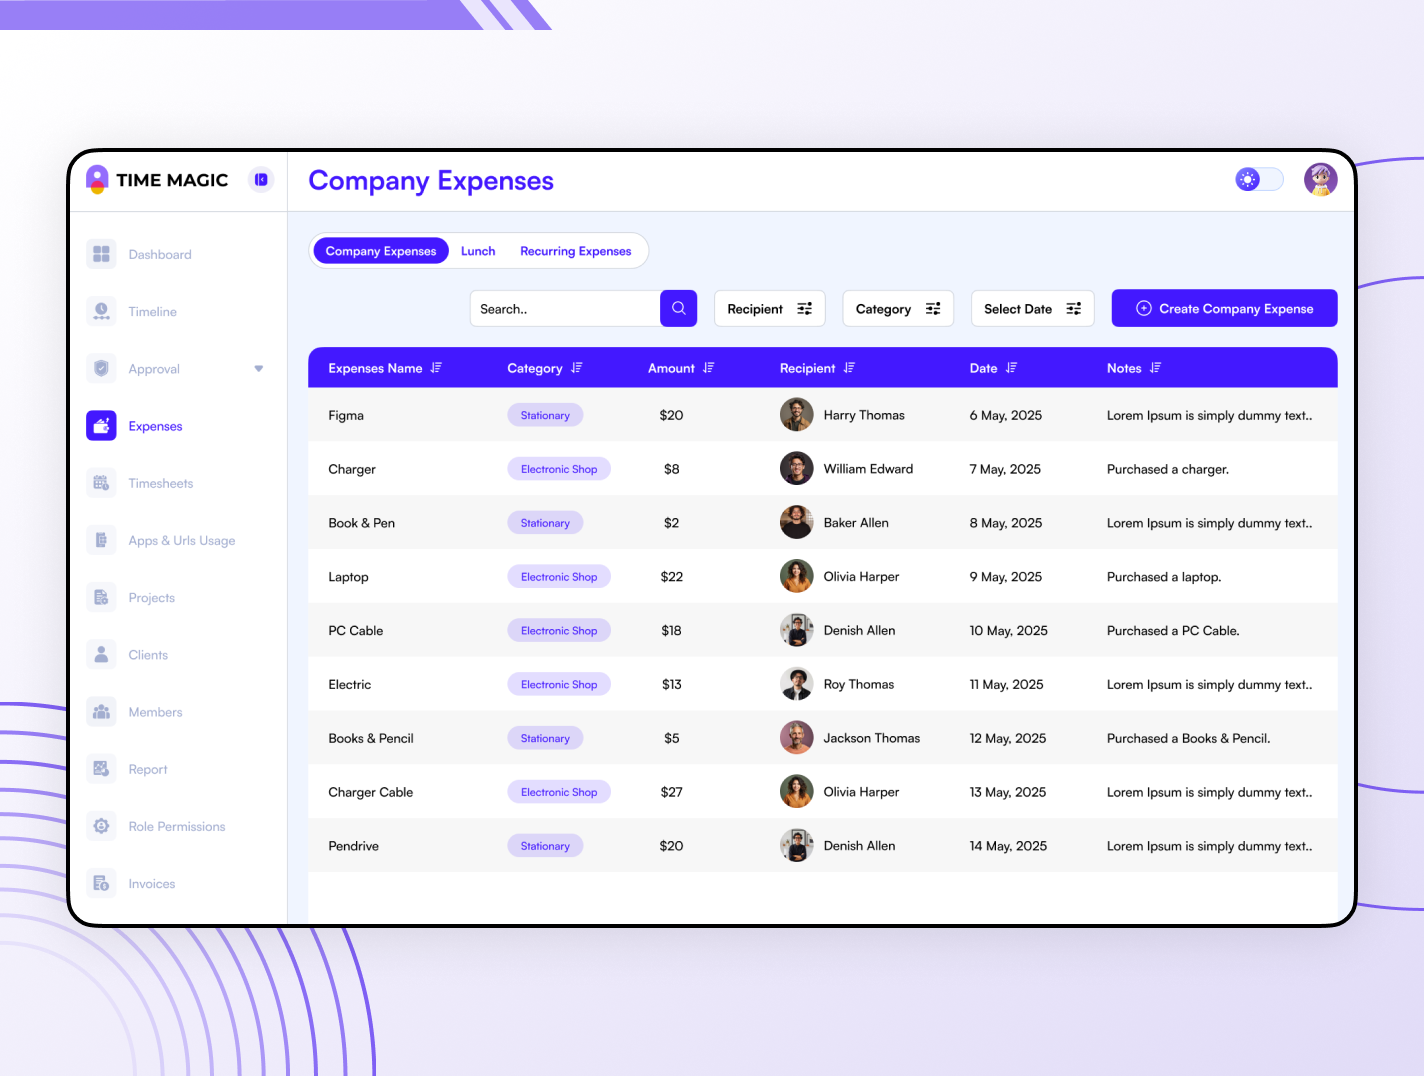
Task: Click Create Company Expense button
Action: [1224, 309]
